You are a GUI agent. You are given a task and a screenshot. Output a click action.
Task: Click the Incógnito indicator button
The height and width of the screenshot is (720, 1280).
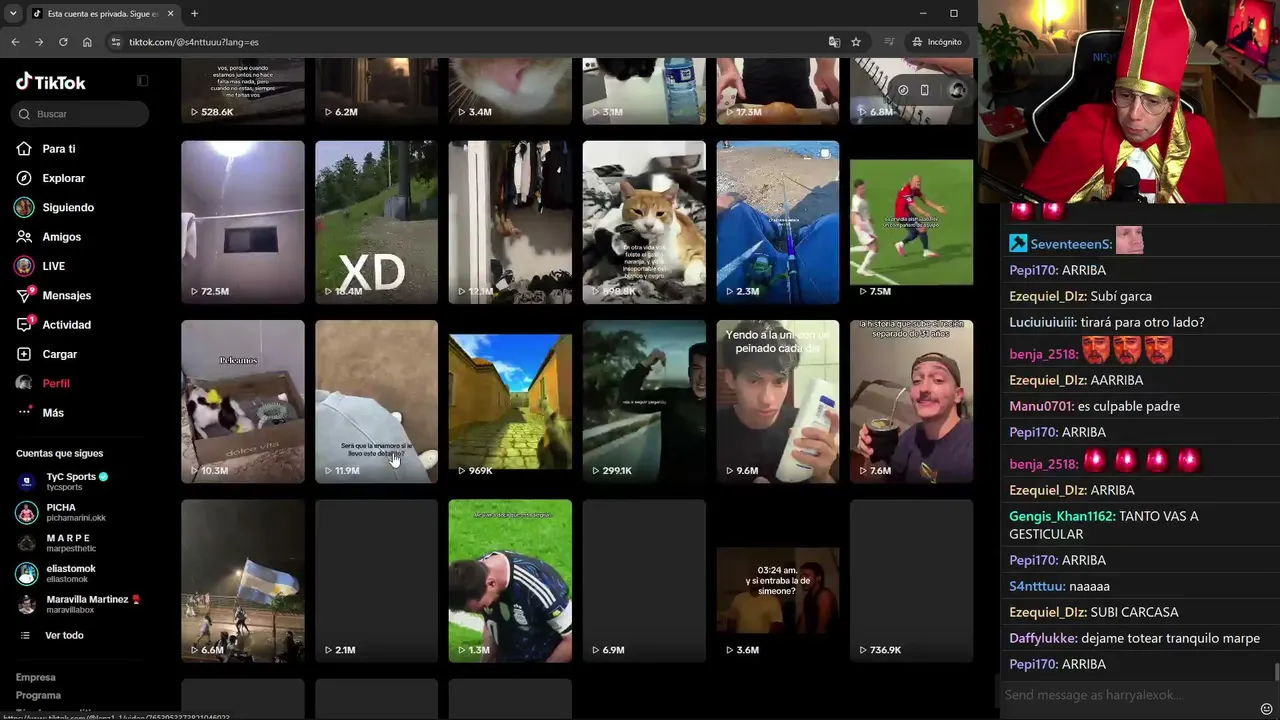[x=937, y=42]
